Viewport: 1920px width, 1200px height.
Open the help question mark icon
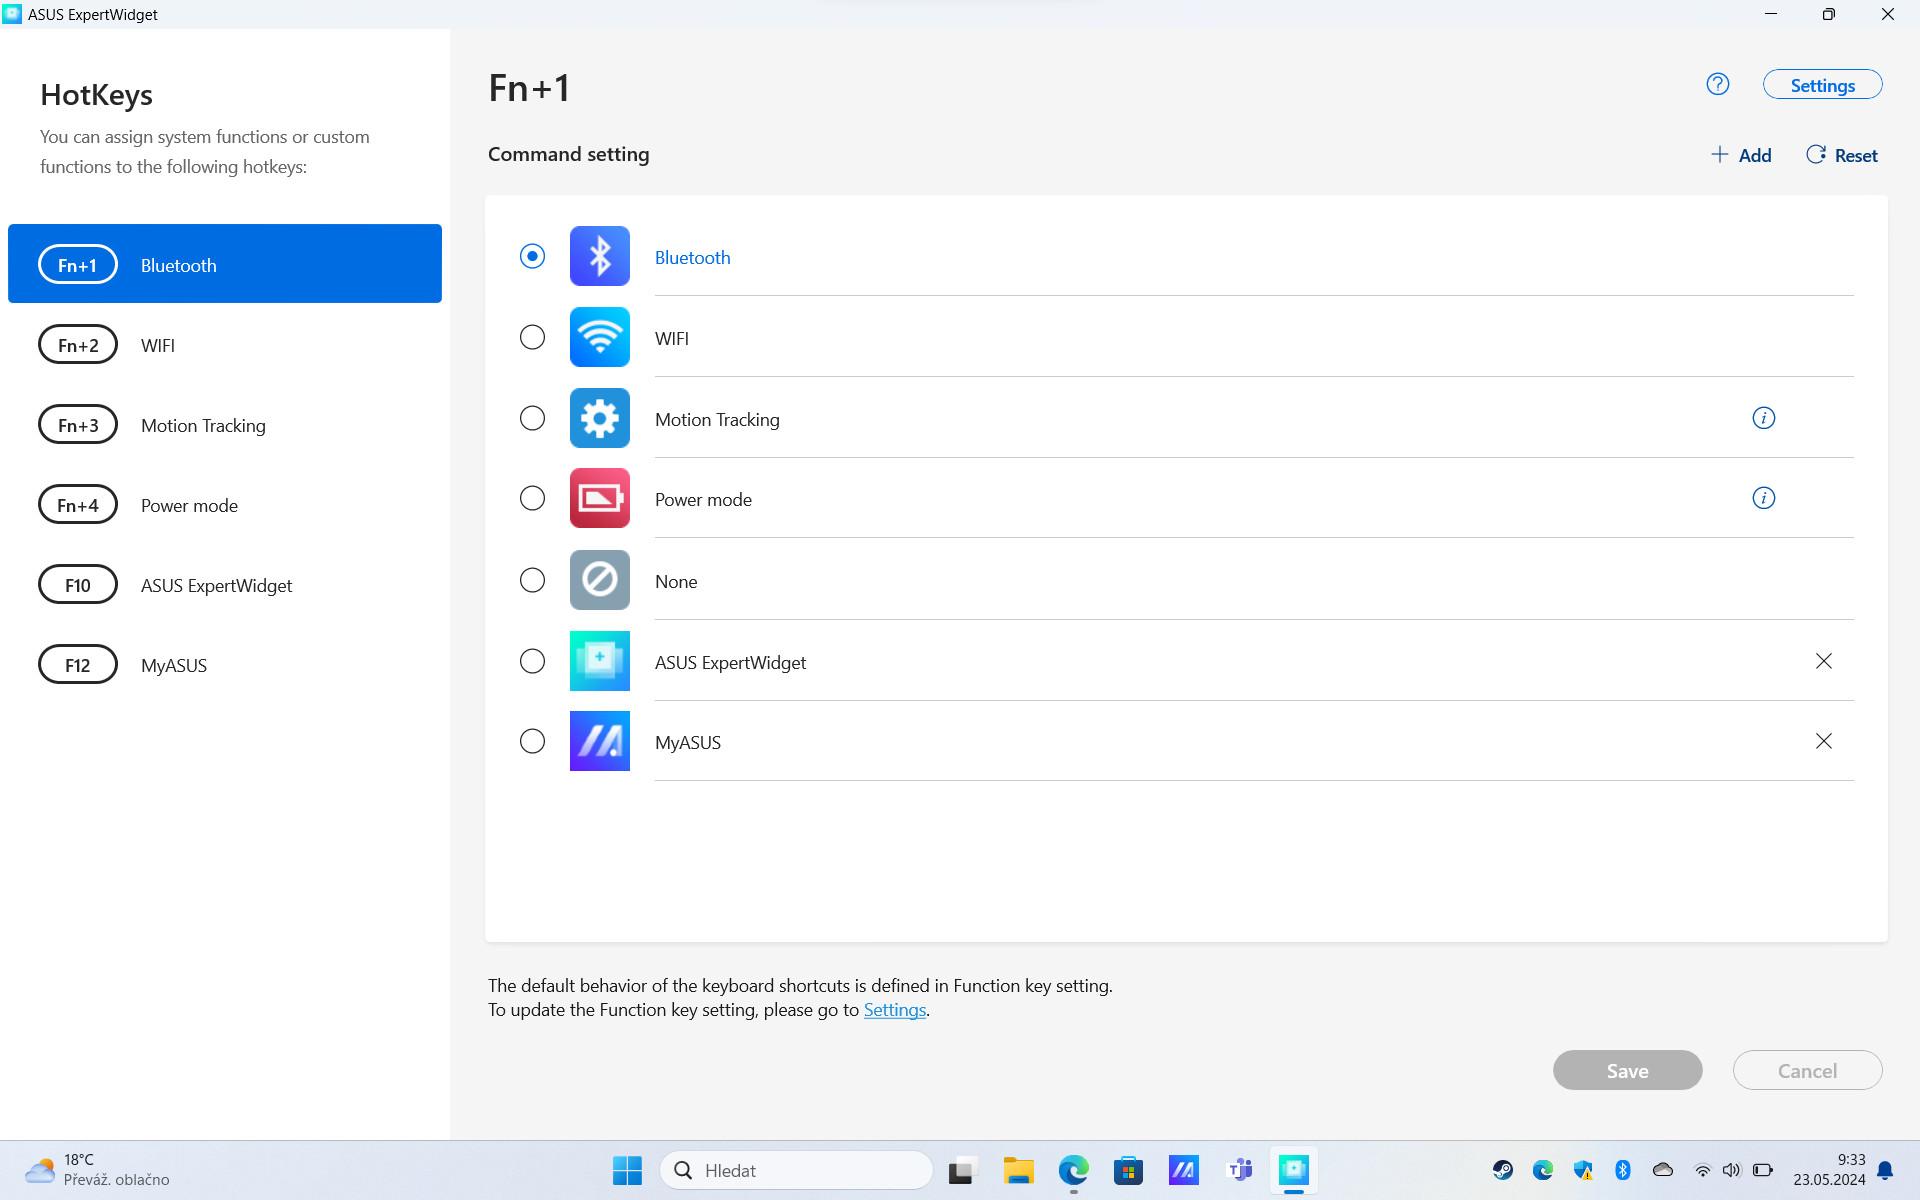1718,85
